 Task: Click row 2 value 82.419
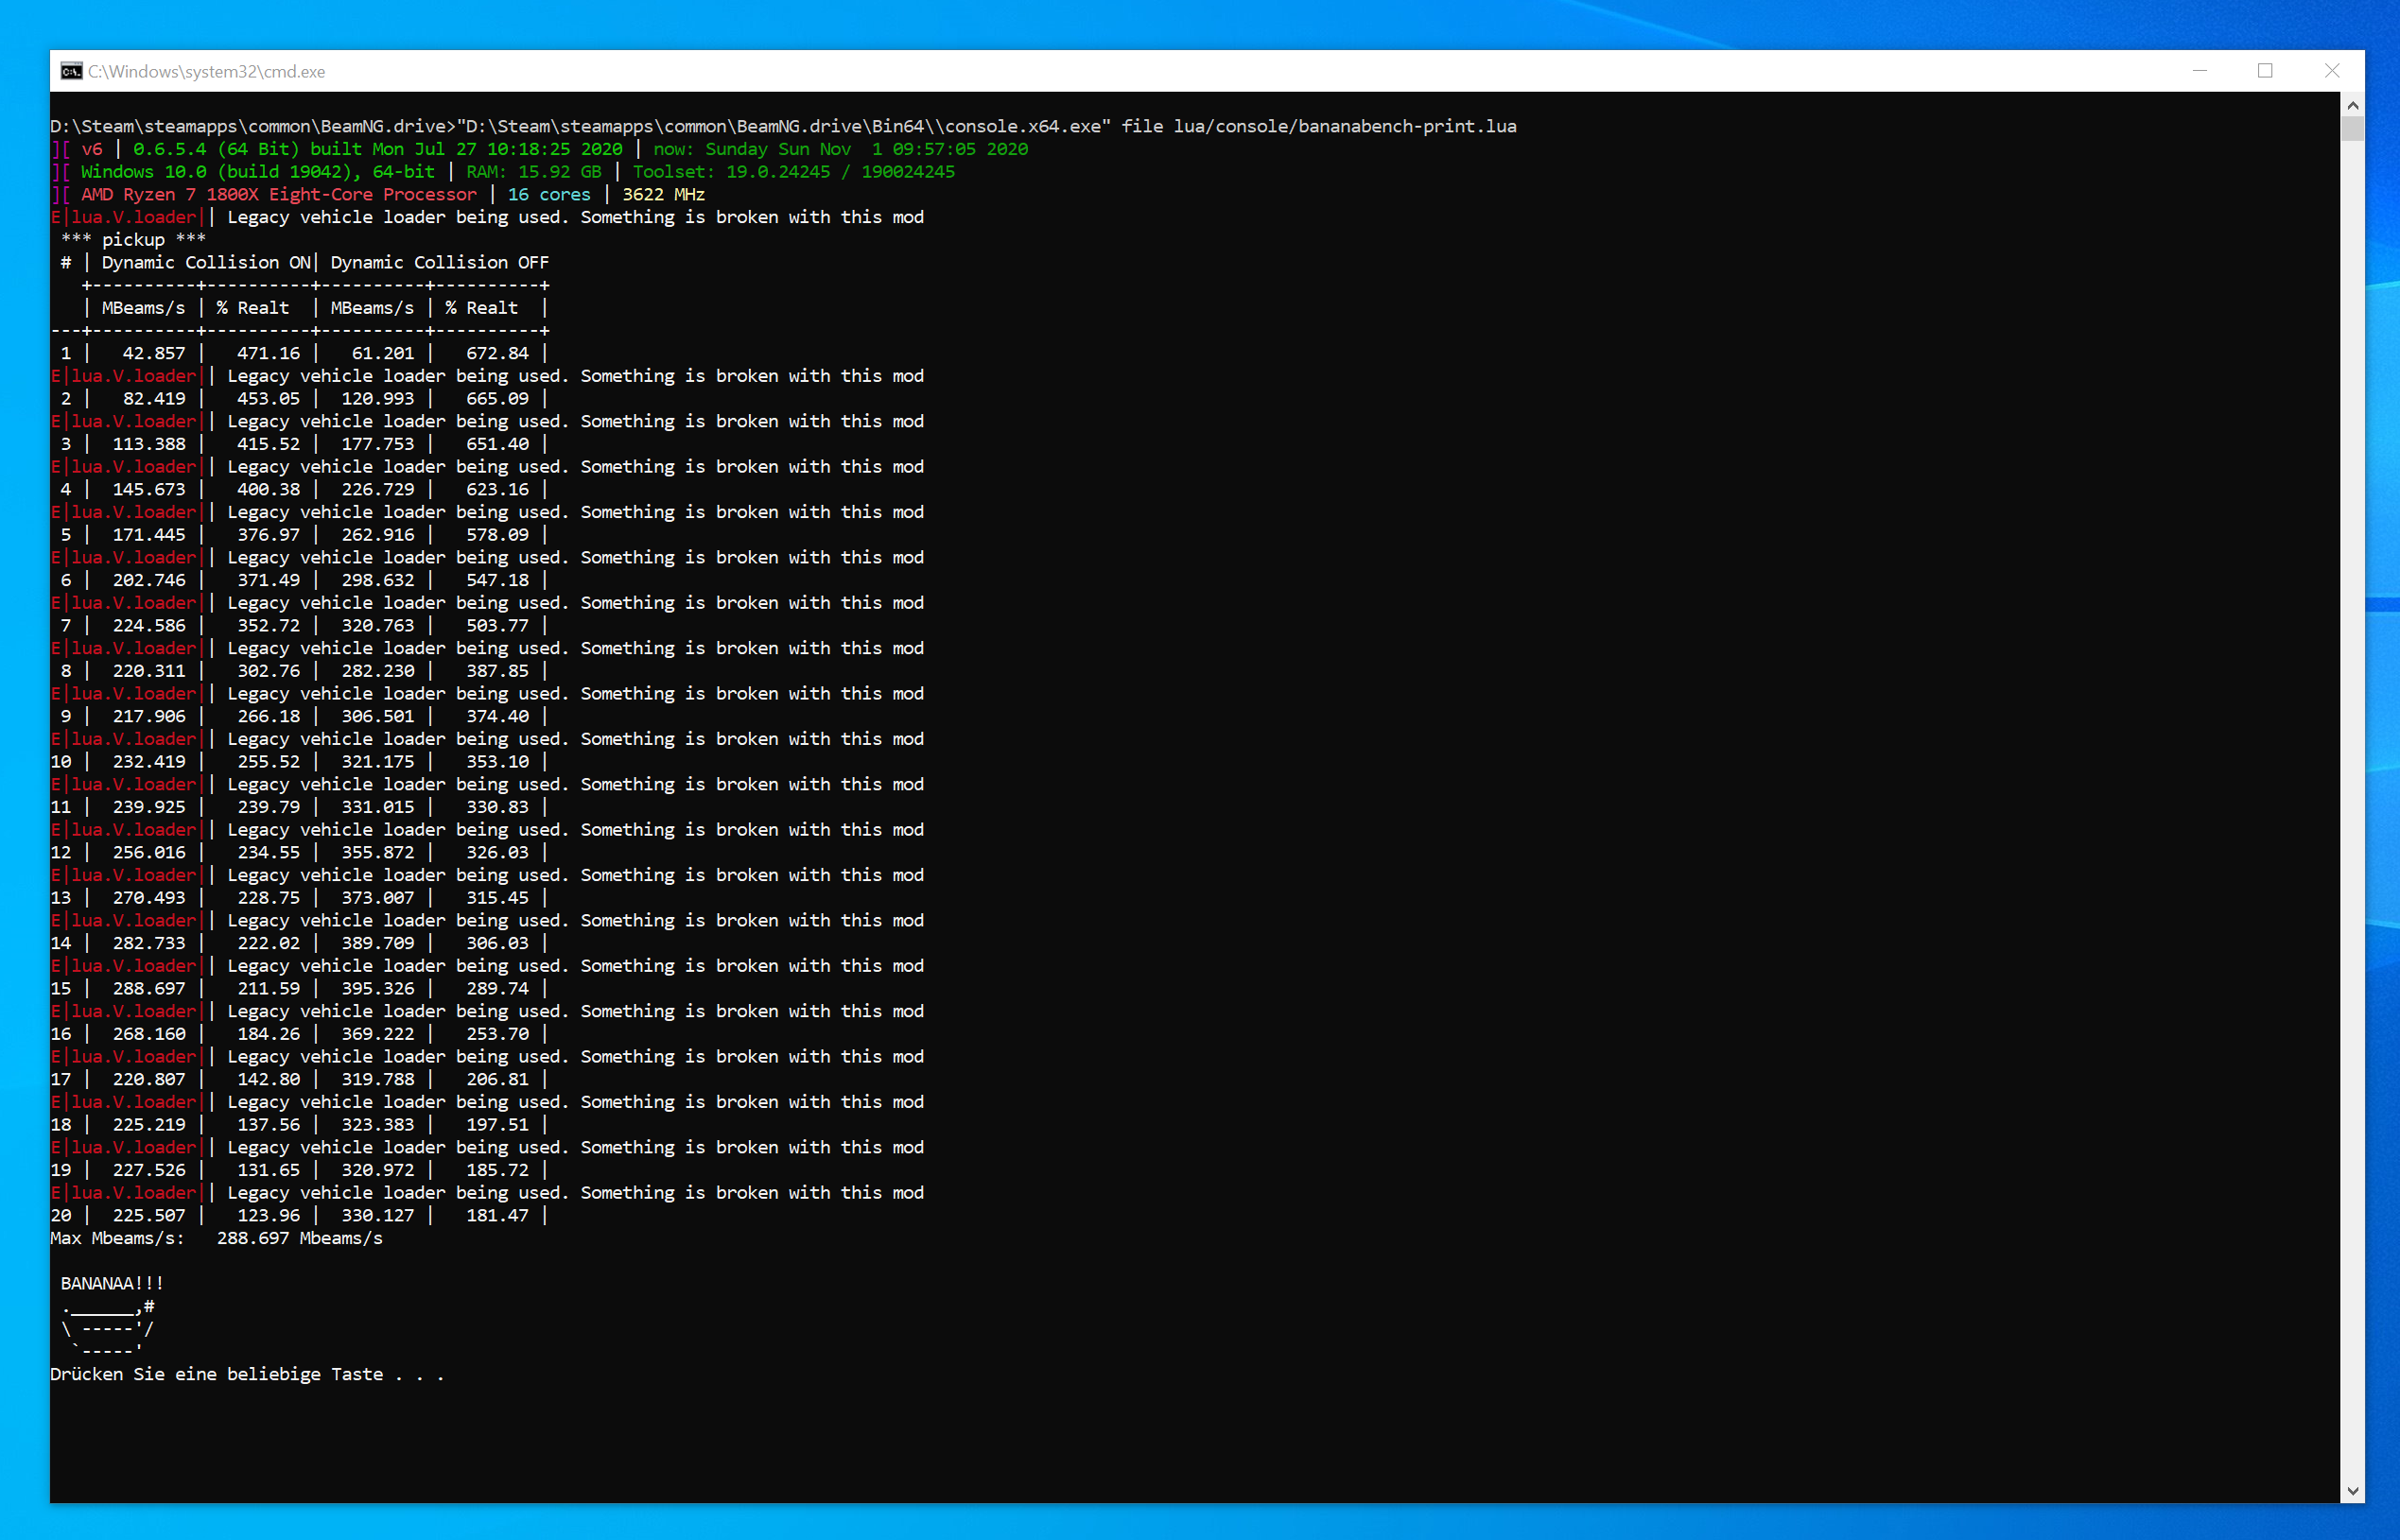click(x=154, y=398)
